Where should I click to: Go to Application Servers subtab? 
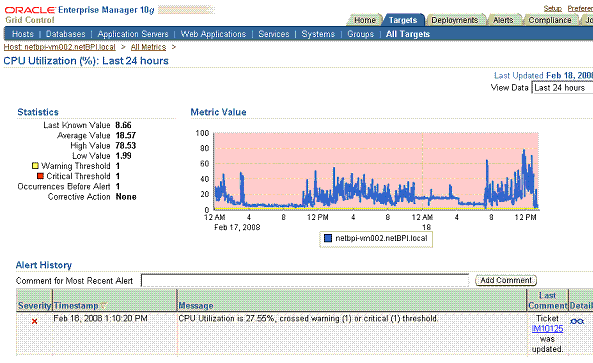133,34
